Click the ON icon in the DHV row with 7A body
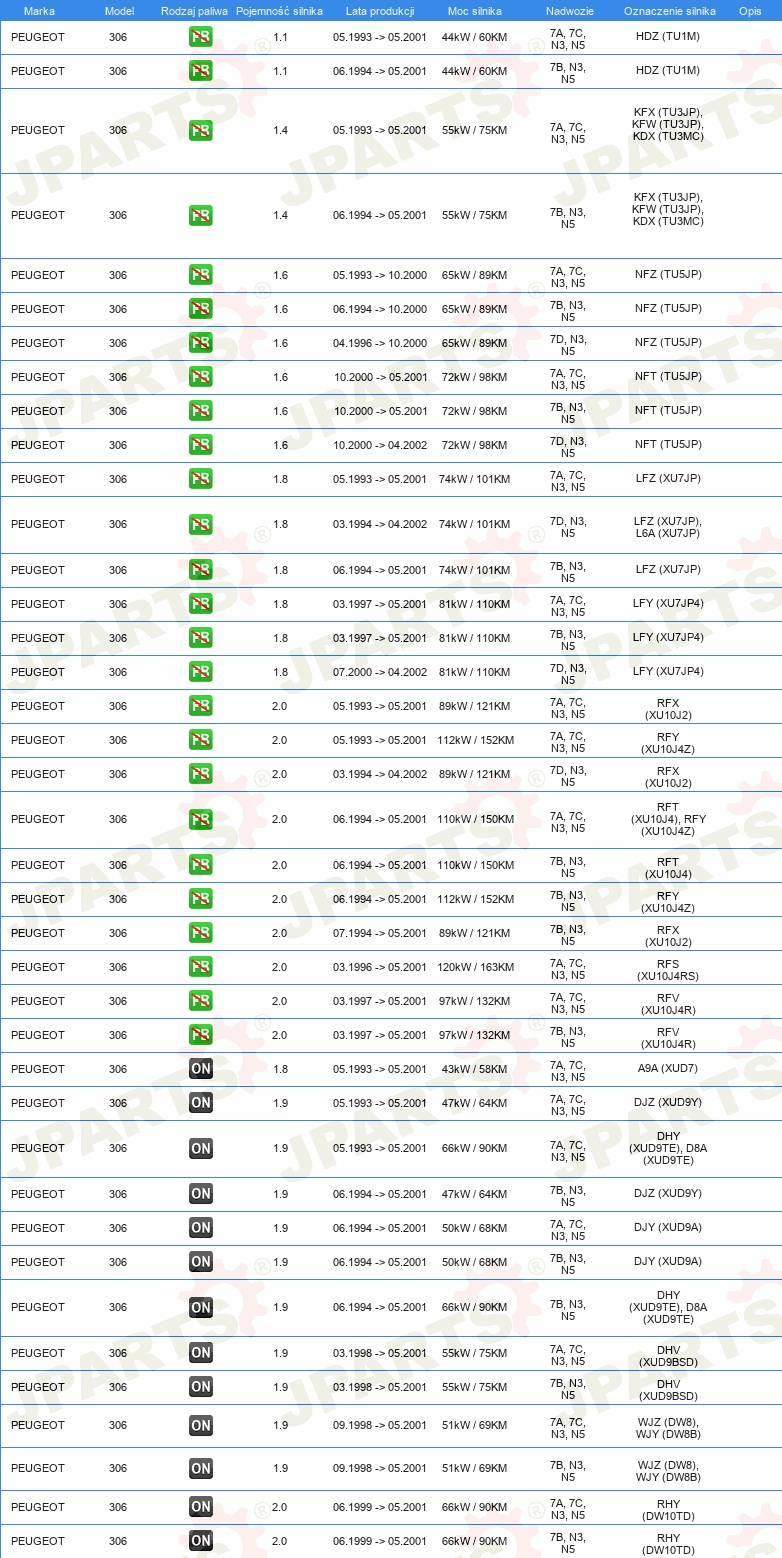Screen dimensions: 782x1558 click(201, 1353)
